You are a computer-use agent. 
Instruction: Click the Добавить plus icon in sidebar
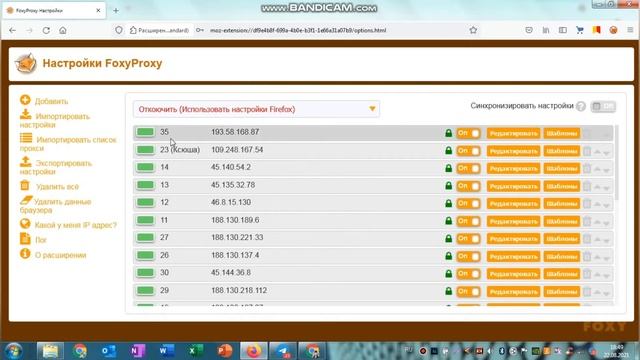25,100
